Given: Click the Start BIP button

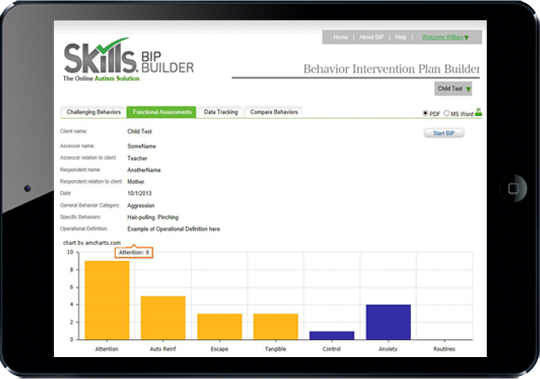Looking at the screenshot, I should click(444, 133).
